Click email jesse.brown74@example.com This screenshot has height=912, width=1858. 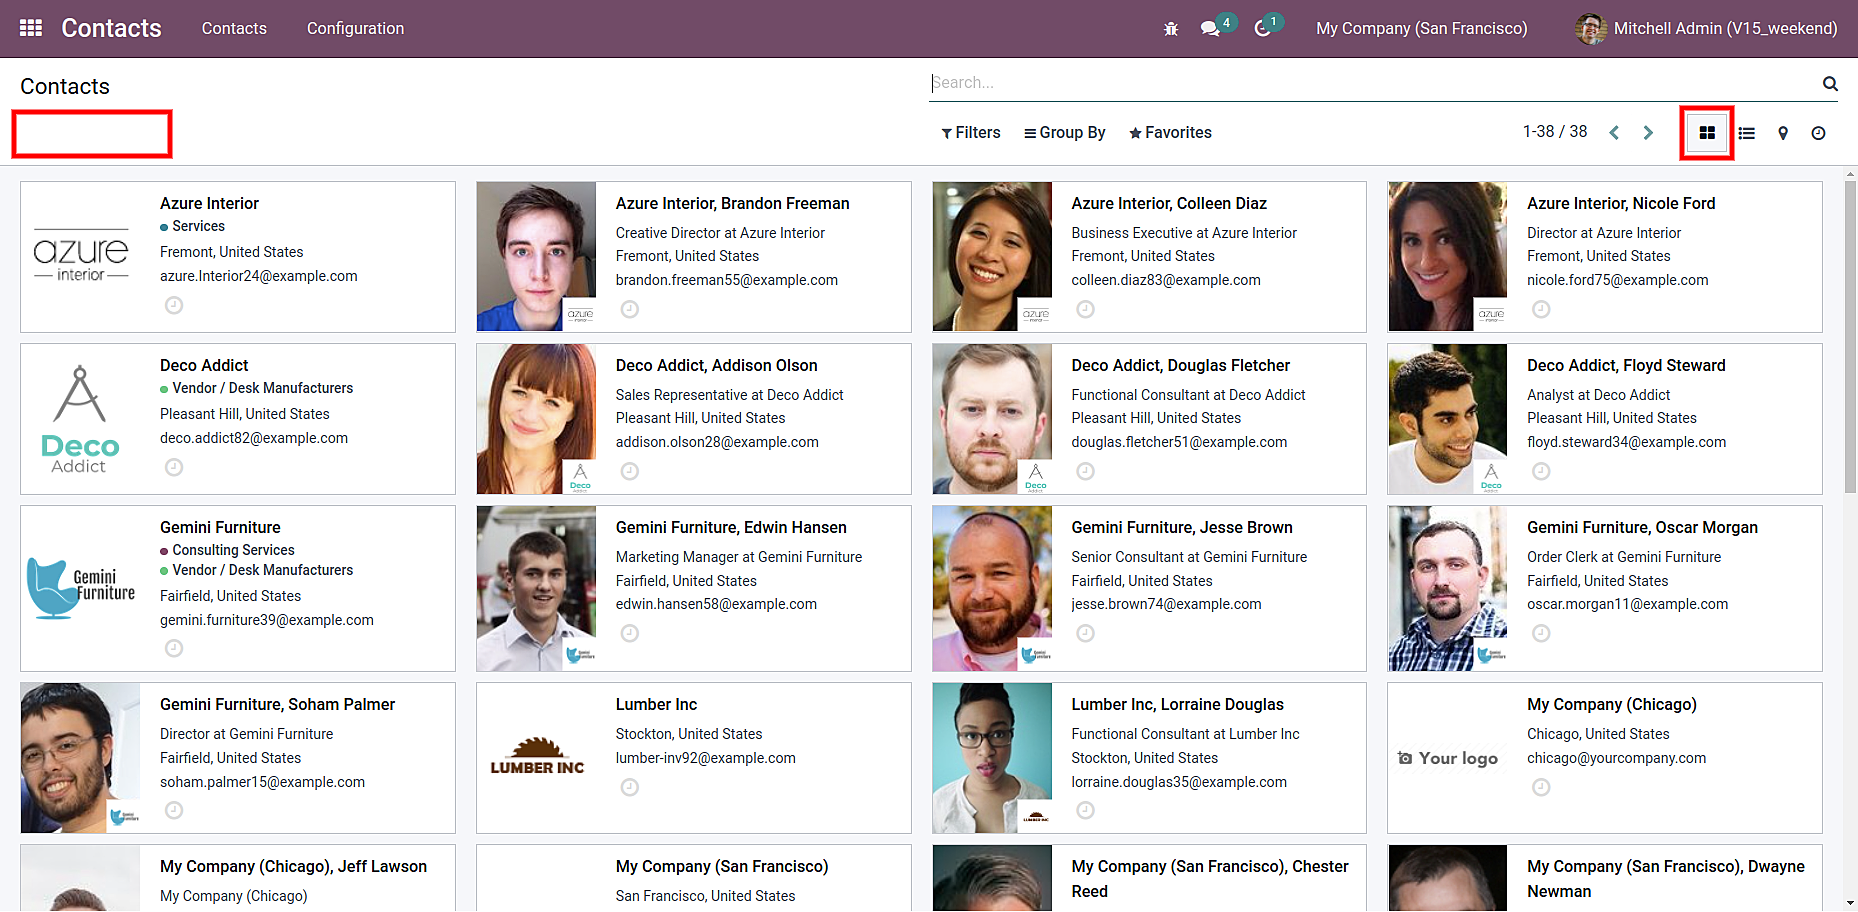[1166, 604]
